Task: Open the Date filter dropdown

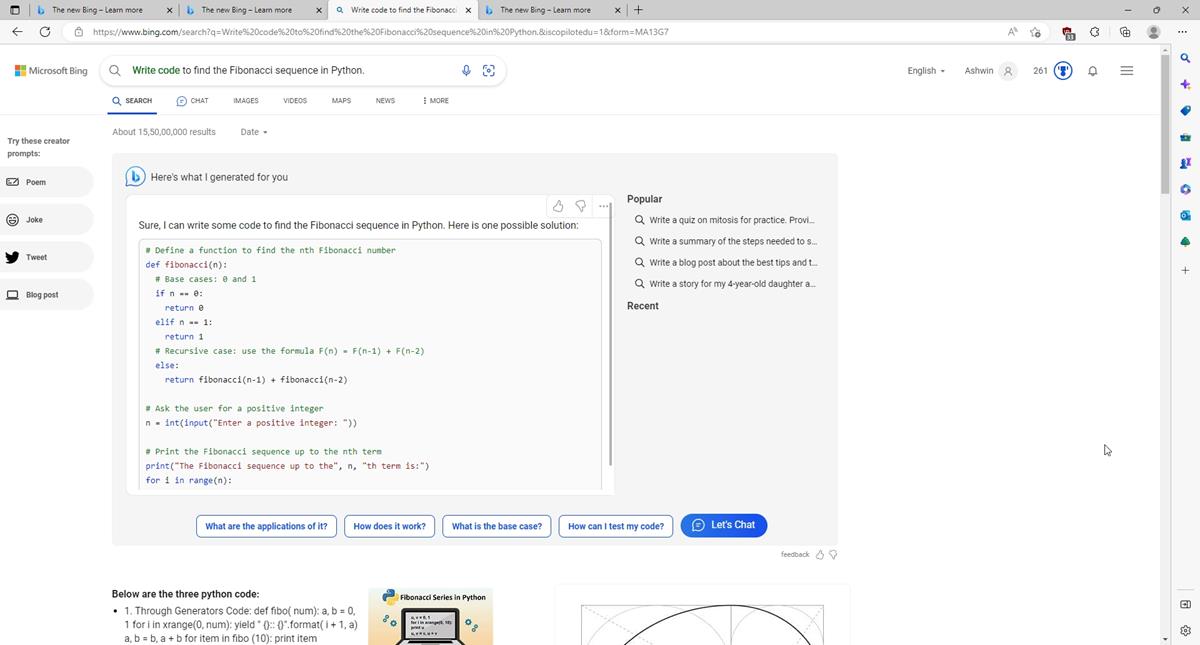Action: [x=252, y=131]
